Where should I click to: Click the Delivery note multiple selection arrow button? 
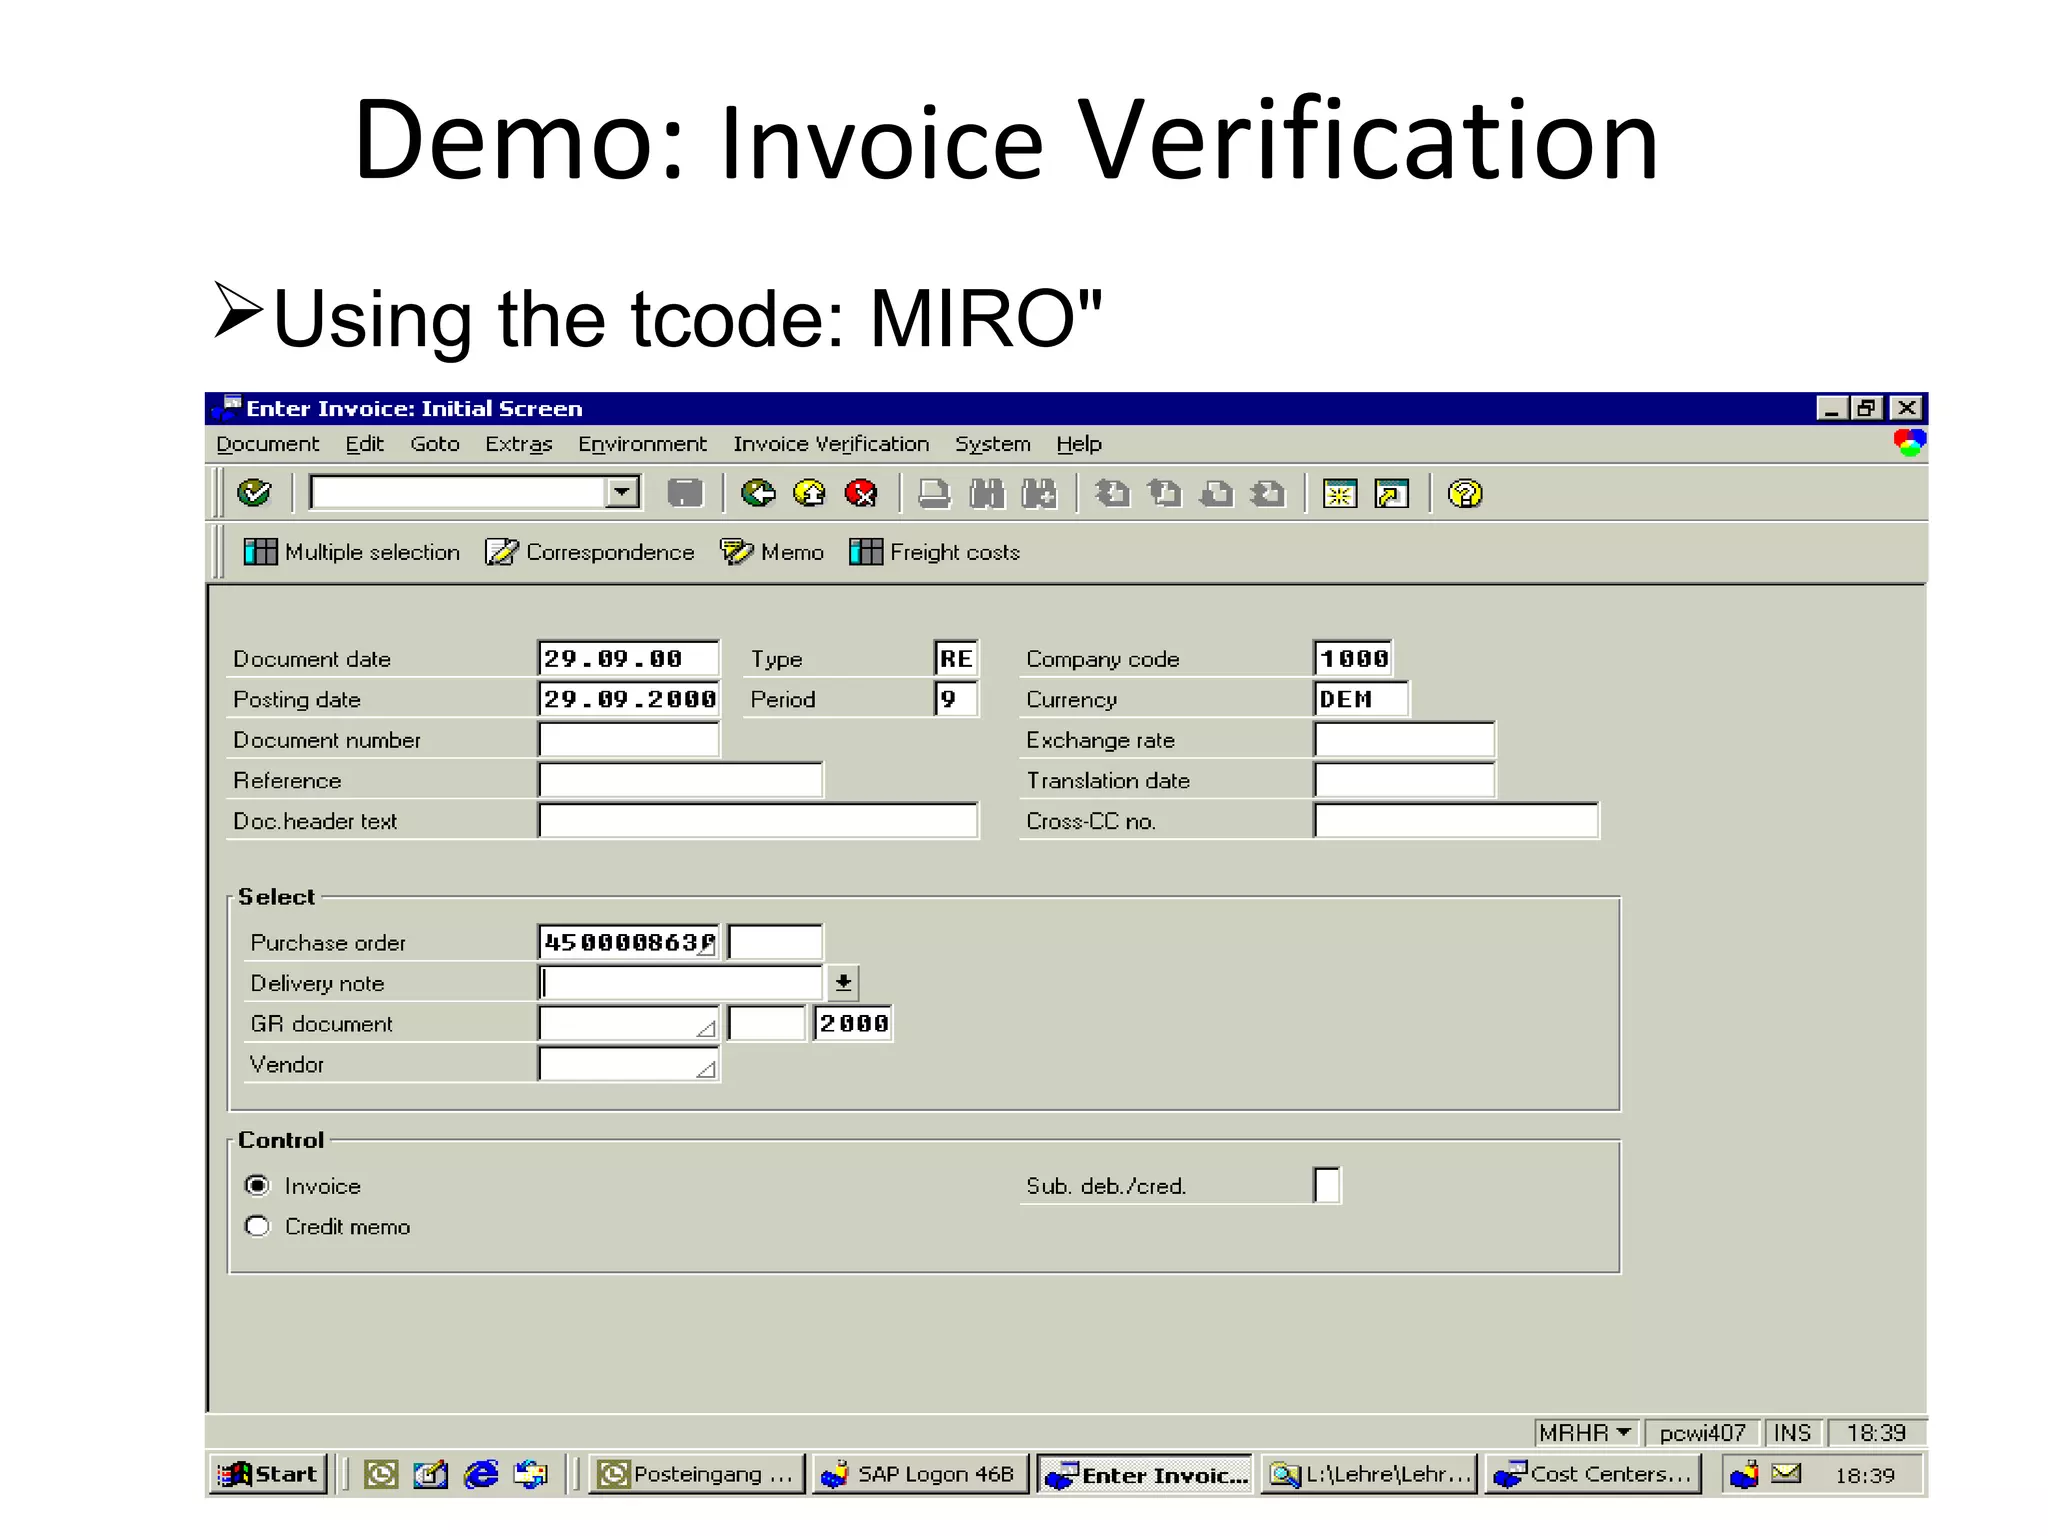(844, 983)
